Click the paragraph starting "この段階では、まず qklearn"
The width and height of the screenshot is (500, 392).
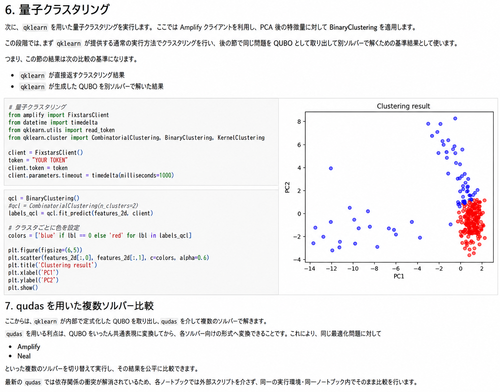click(232, 43)
